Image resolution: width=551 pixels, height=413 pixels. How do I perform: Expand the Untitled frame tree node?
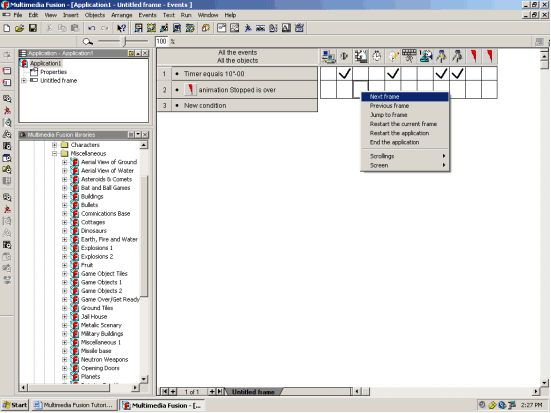24,81
